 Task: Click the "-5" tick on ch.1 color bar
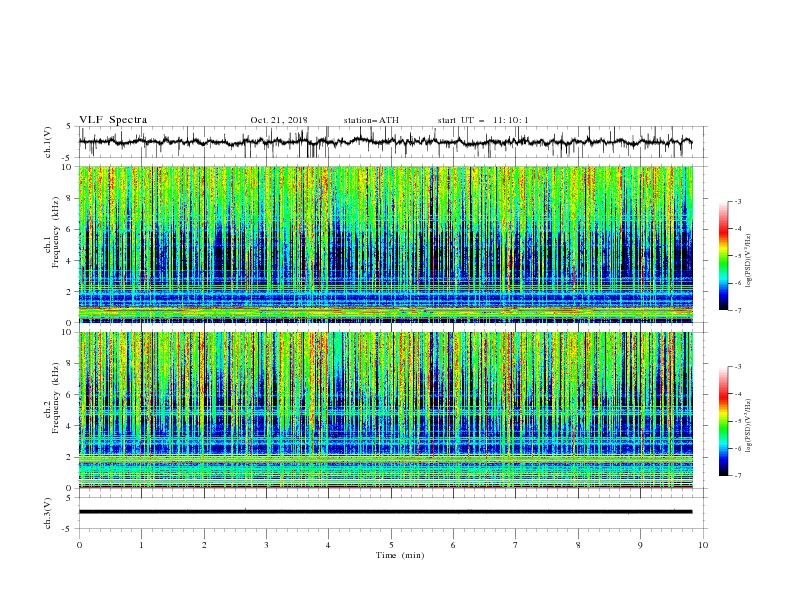tap(737, 256)
